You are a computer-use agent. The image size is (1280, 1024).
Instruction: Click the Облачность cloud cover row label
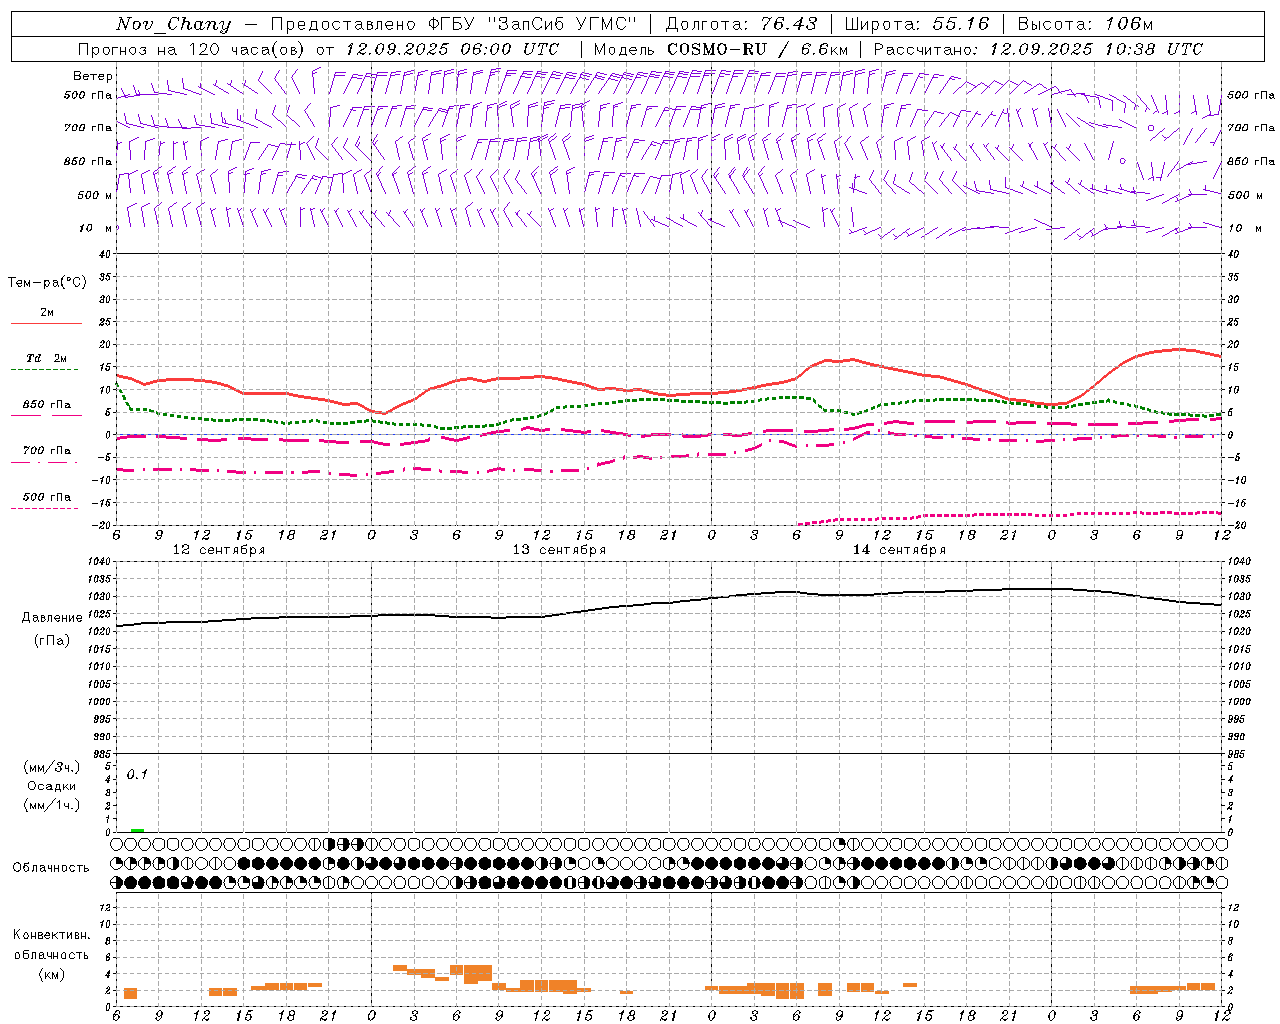pyautogui.click(x=51, y=868)
